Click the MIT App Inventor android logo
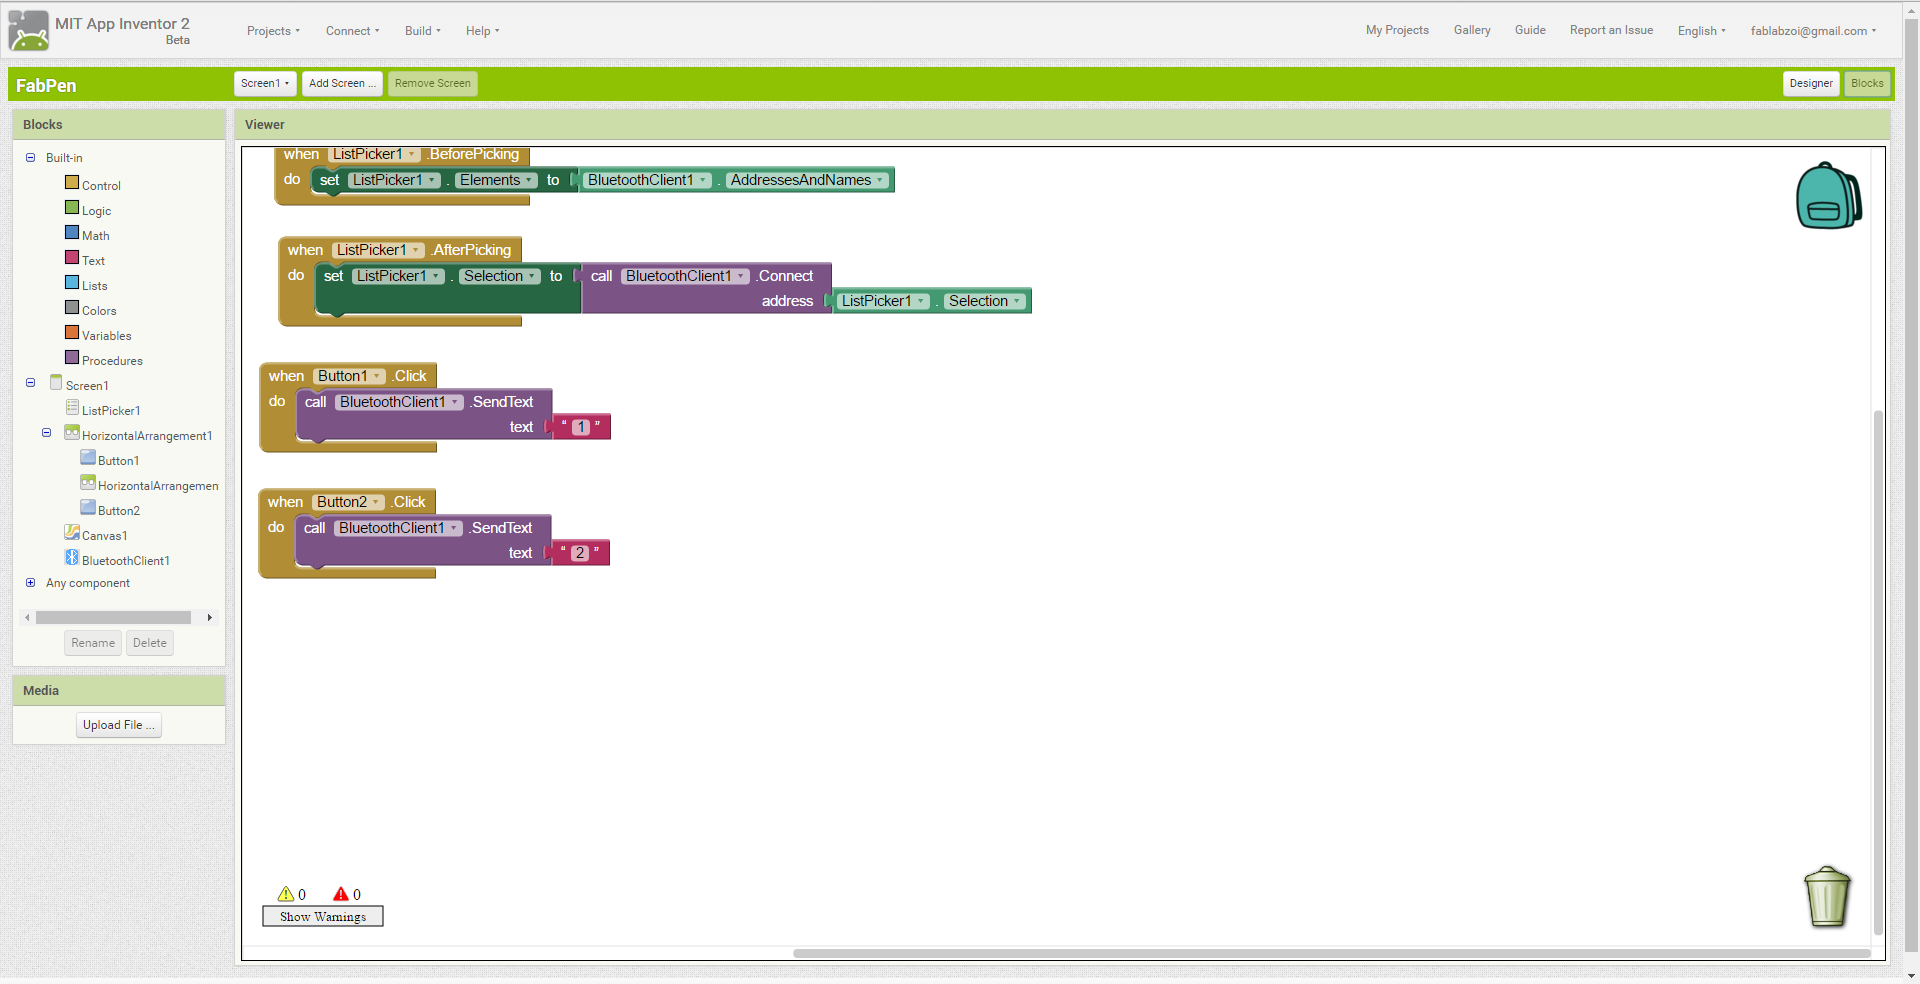The height and width of the screenshot is (984, 1920). tap(28, 31)
